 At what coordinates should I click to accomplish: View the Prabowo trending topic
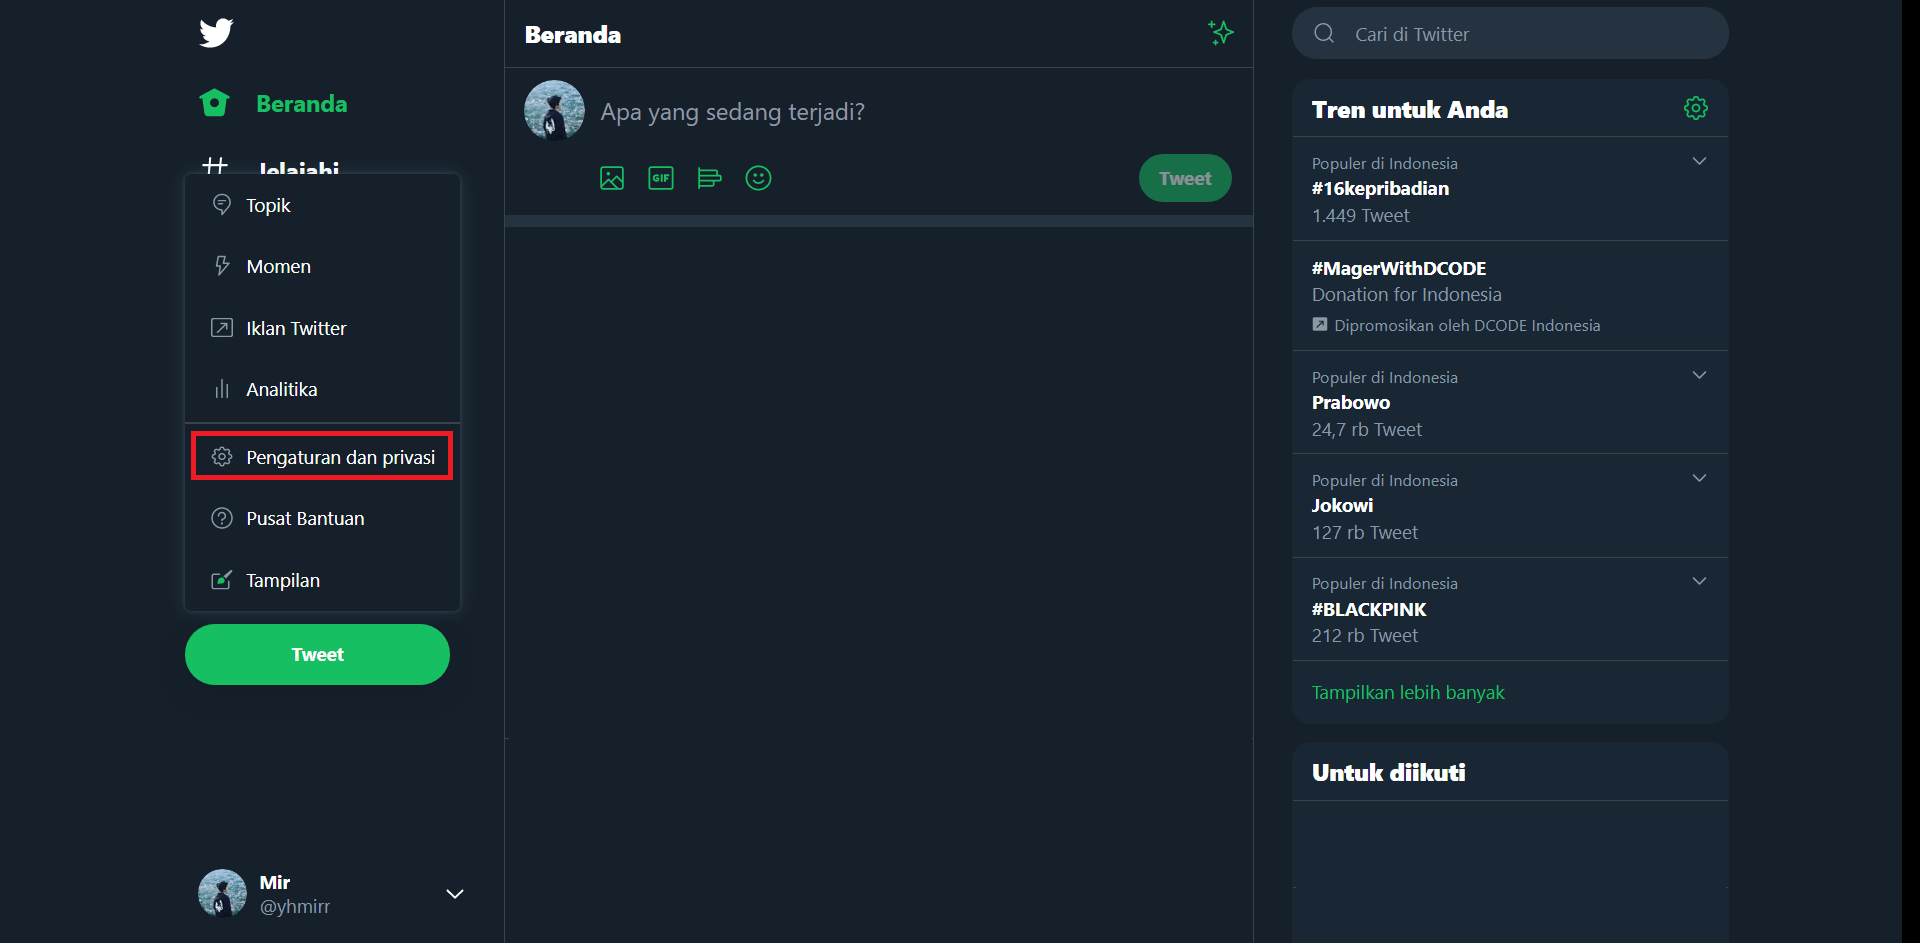[1510, 402]
